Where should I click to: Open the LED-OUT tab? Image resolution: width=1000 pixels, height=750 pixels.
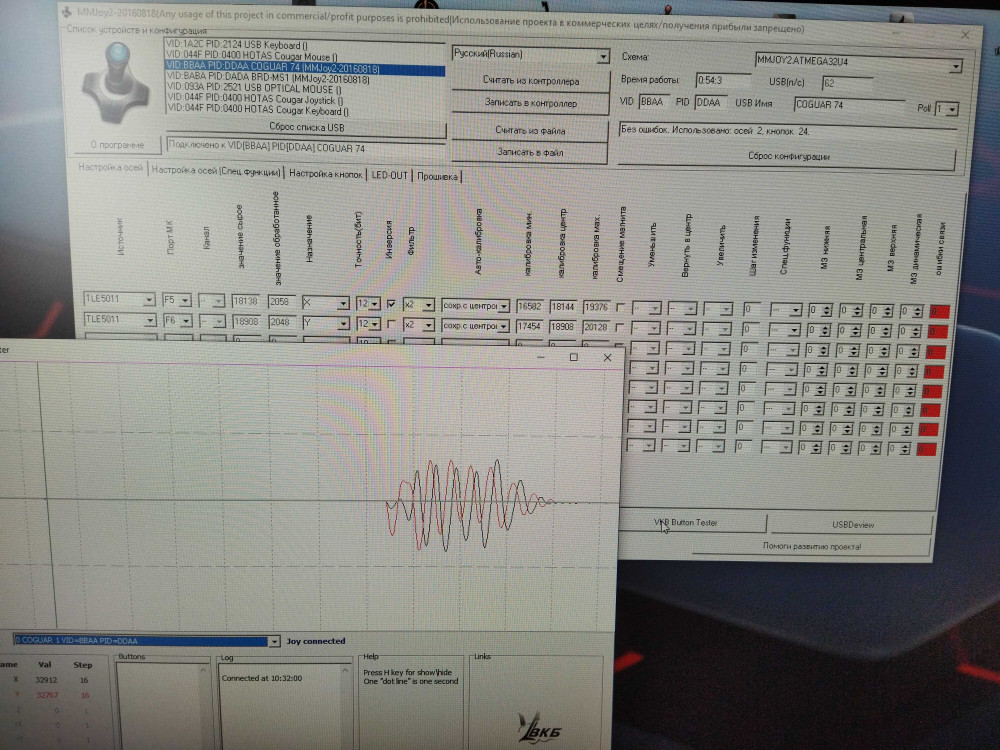tap(387, 176)
